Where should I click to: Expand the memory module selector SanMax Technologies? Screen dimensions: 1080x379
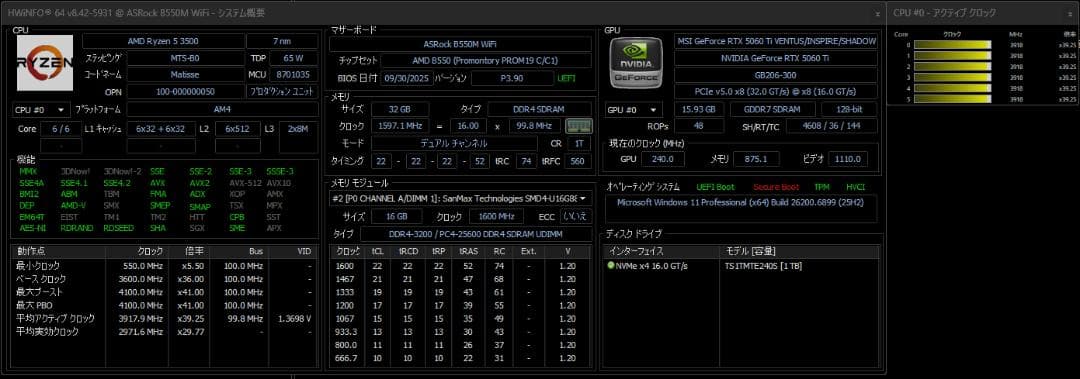tap(460, 198)
